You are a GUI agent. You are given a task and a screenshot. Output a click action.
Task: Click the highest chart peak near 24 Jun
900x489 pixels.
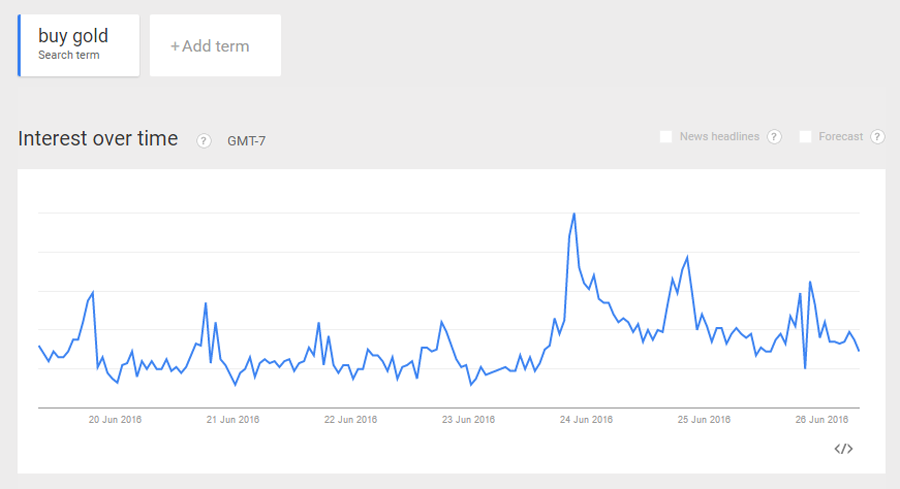tap(574, 213)
